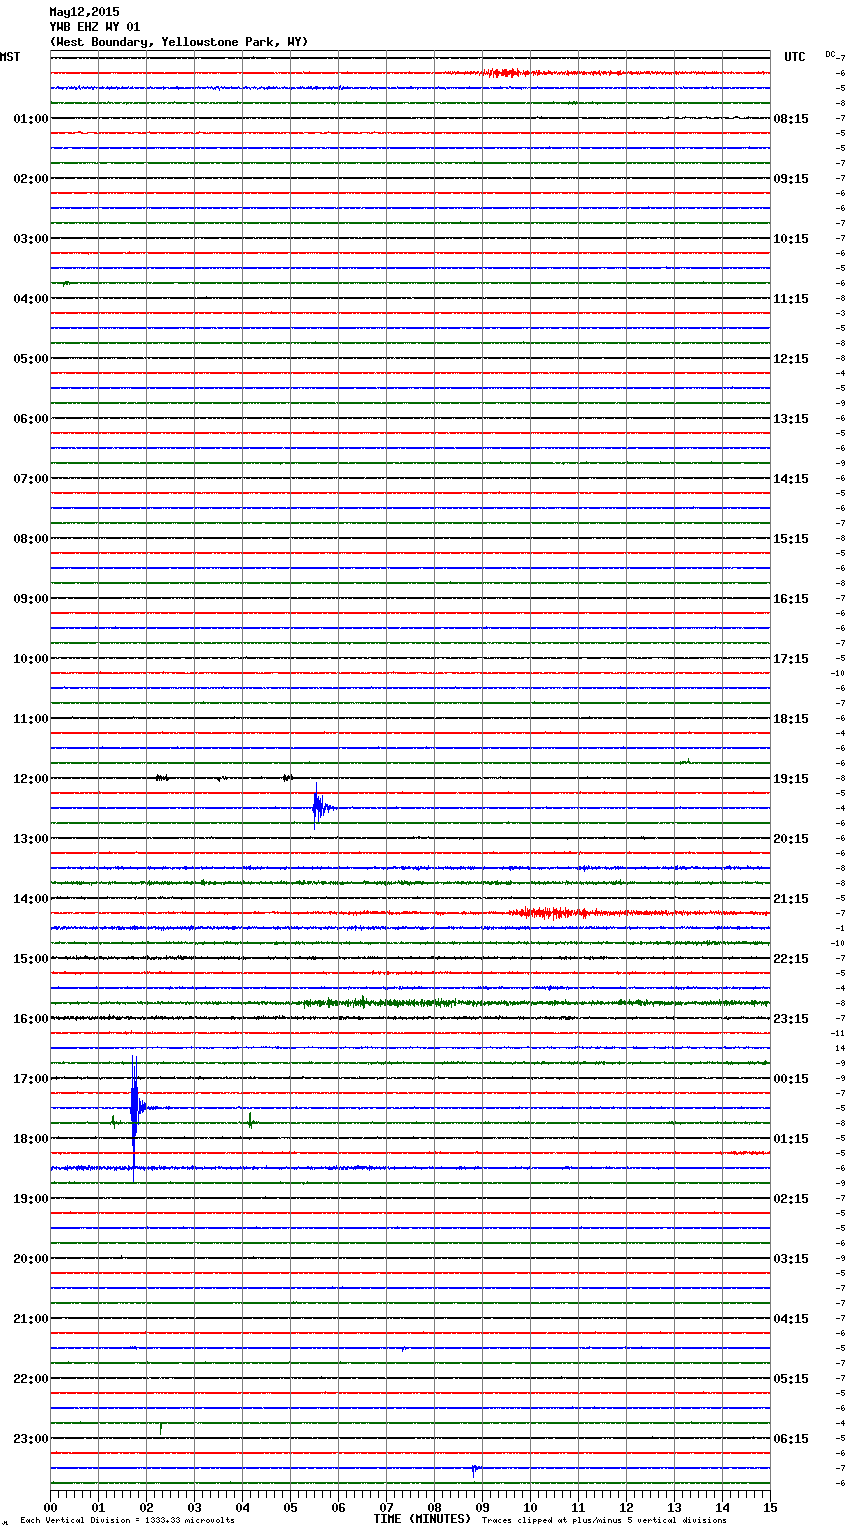
Task: Click the 15 minute tick label
Action: (x=770, y=1507)
